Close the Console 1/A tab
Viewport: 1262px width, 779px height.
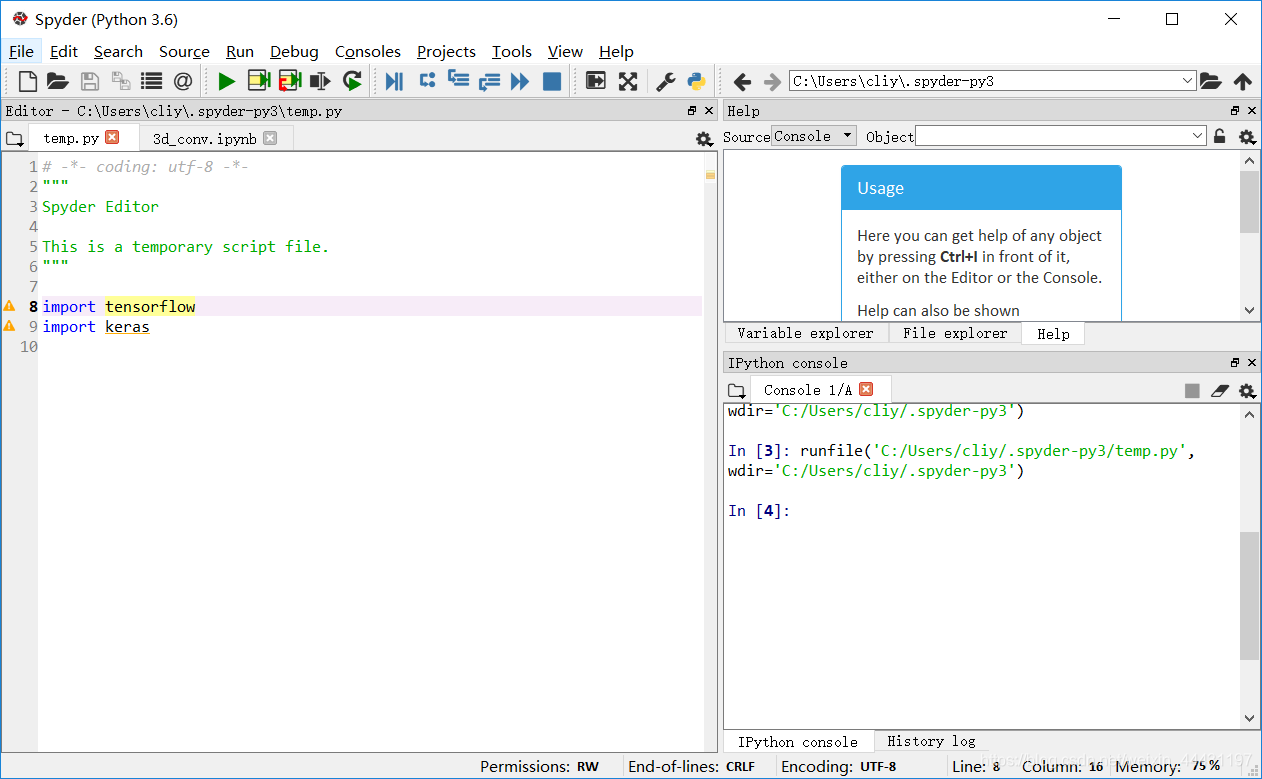point(866,389)
